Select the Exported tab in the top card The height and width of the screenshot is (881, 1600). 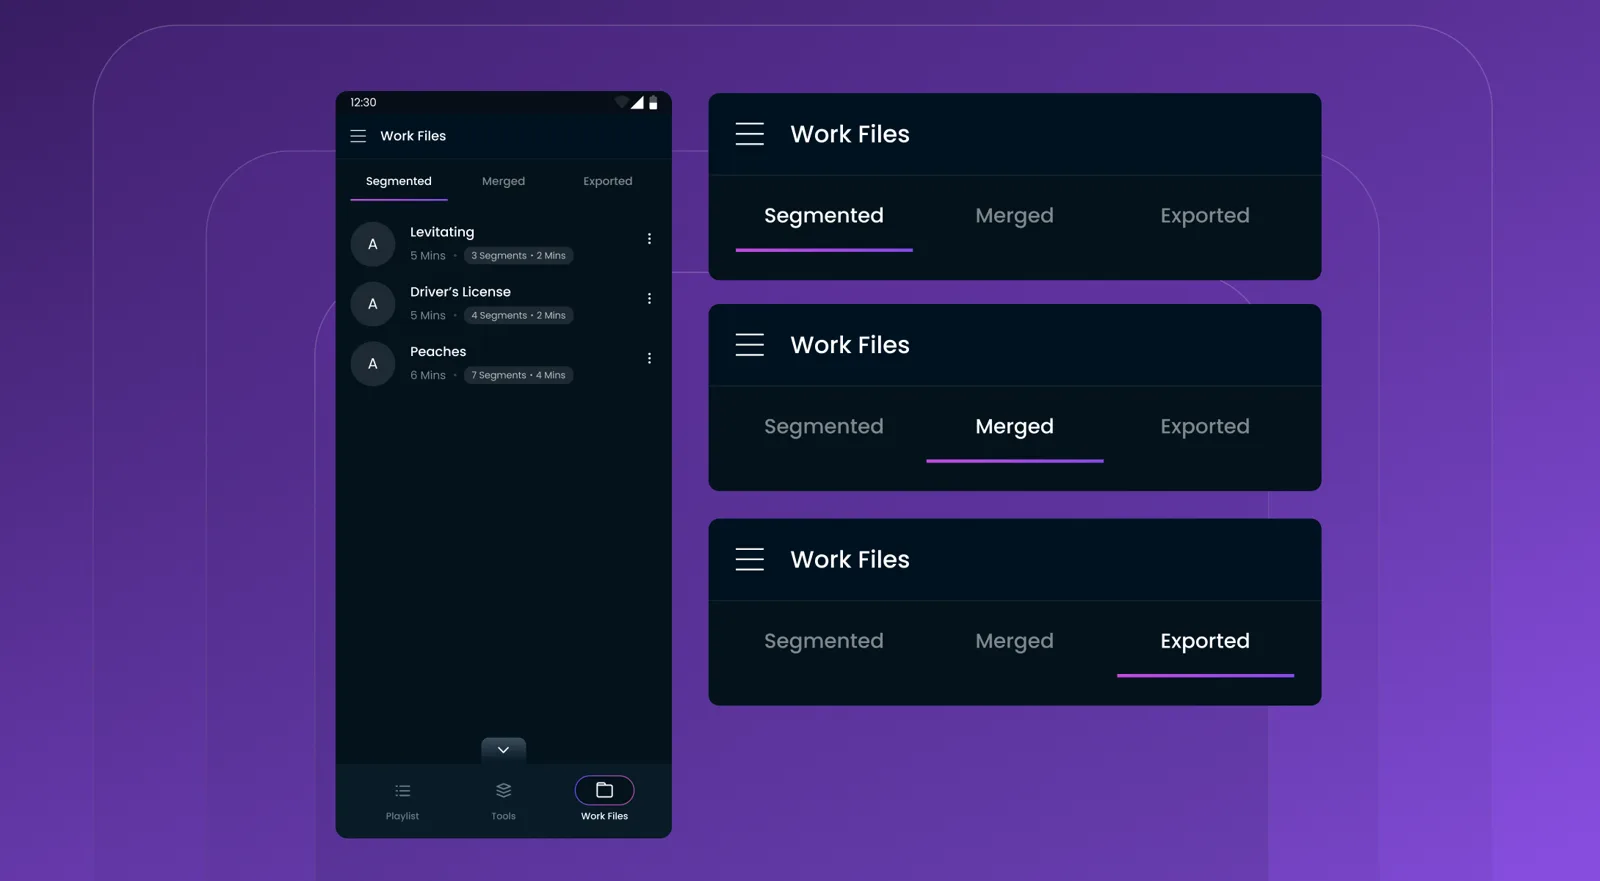coord(1205,216)
